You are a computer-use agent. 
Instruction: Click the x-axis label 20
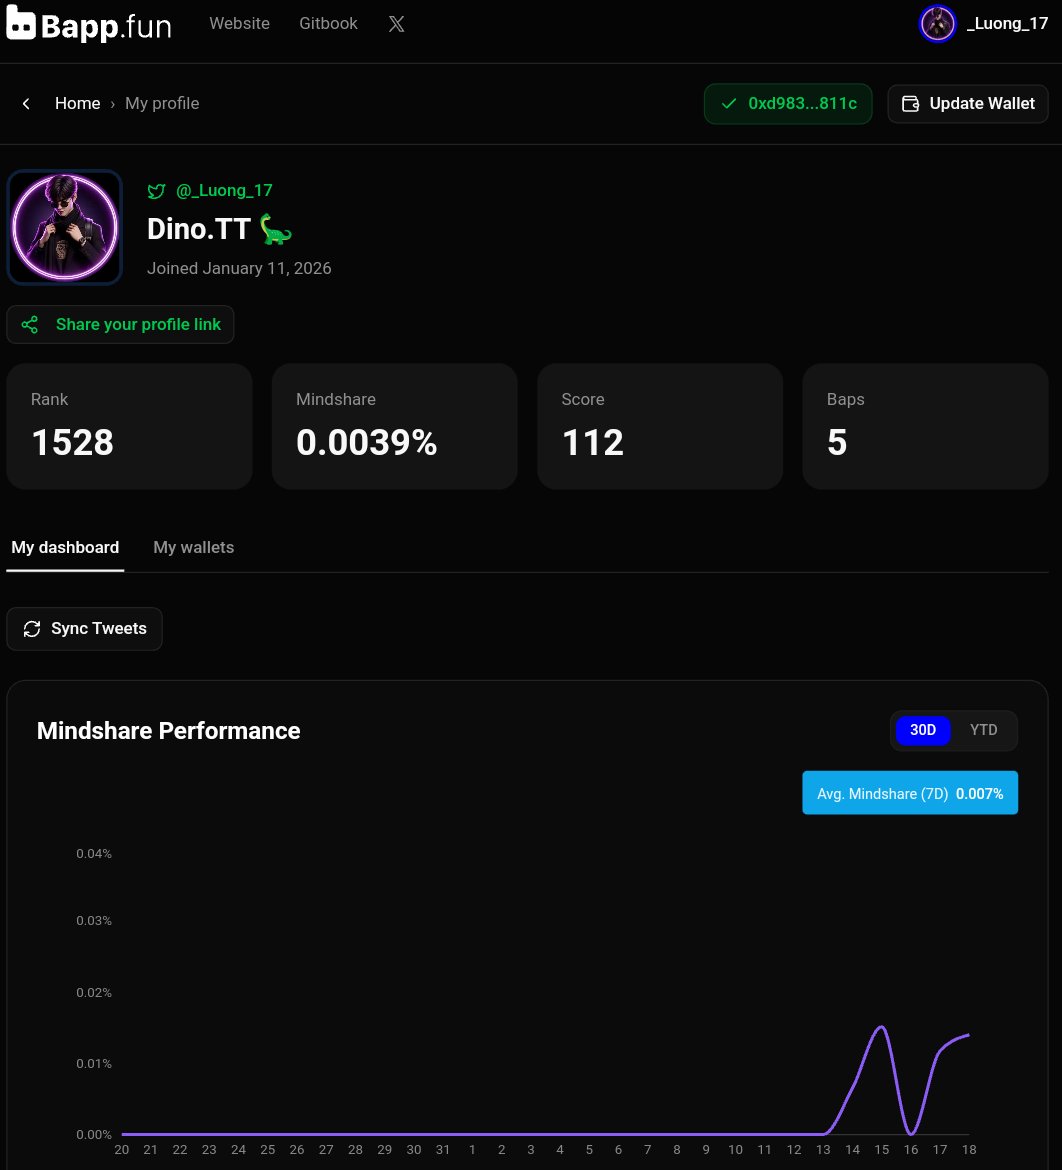pos(122,1150)
